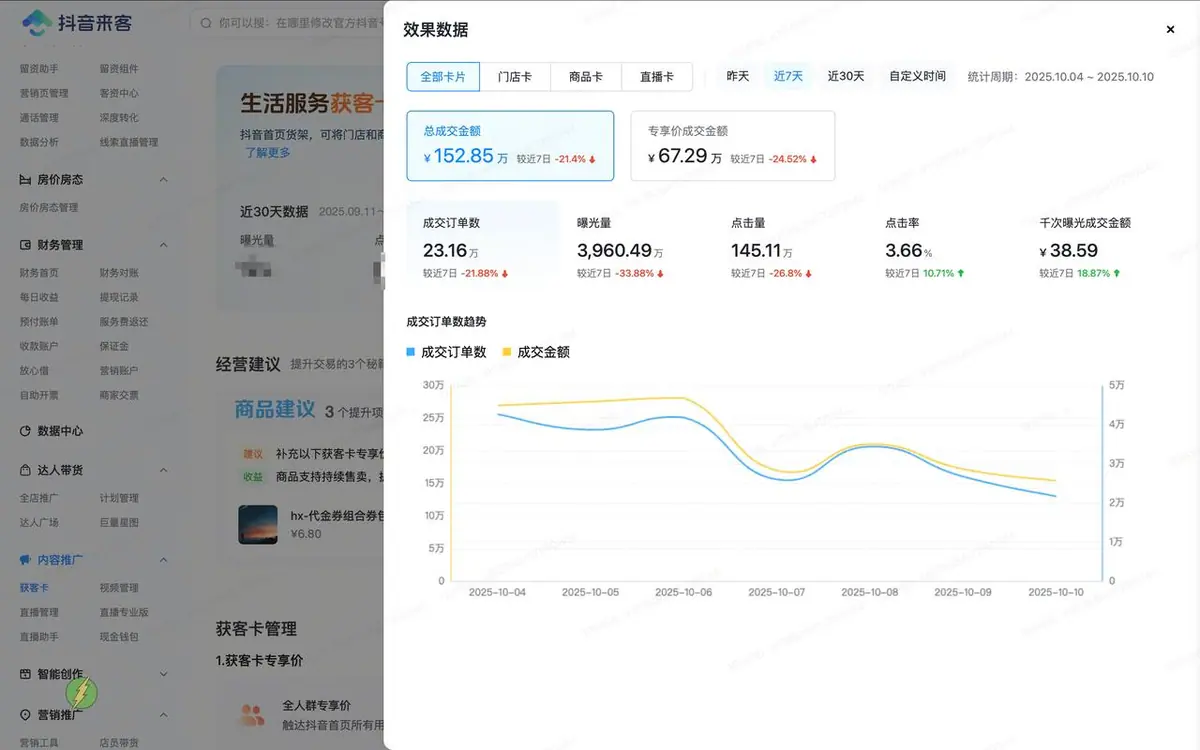1200x750 pixels.
Task: Toggle the blue 成交订单数 chart legend
Action: pyautogui.click(x=447, y=352)
